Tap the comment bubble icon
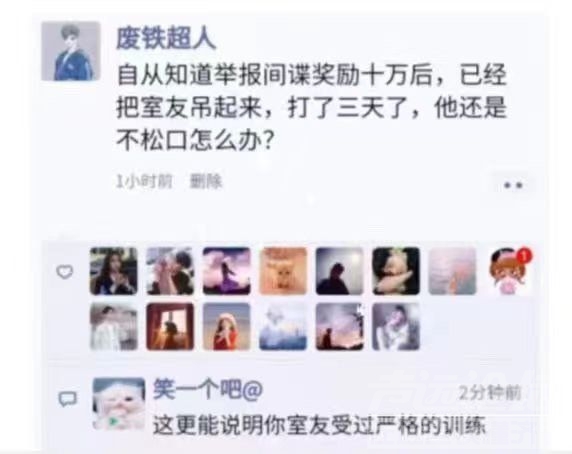The image size is (572, 454). click(x=67, y=399)
